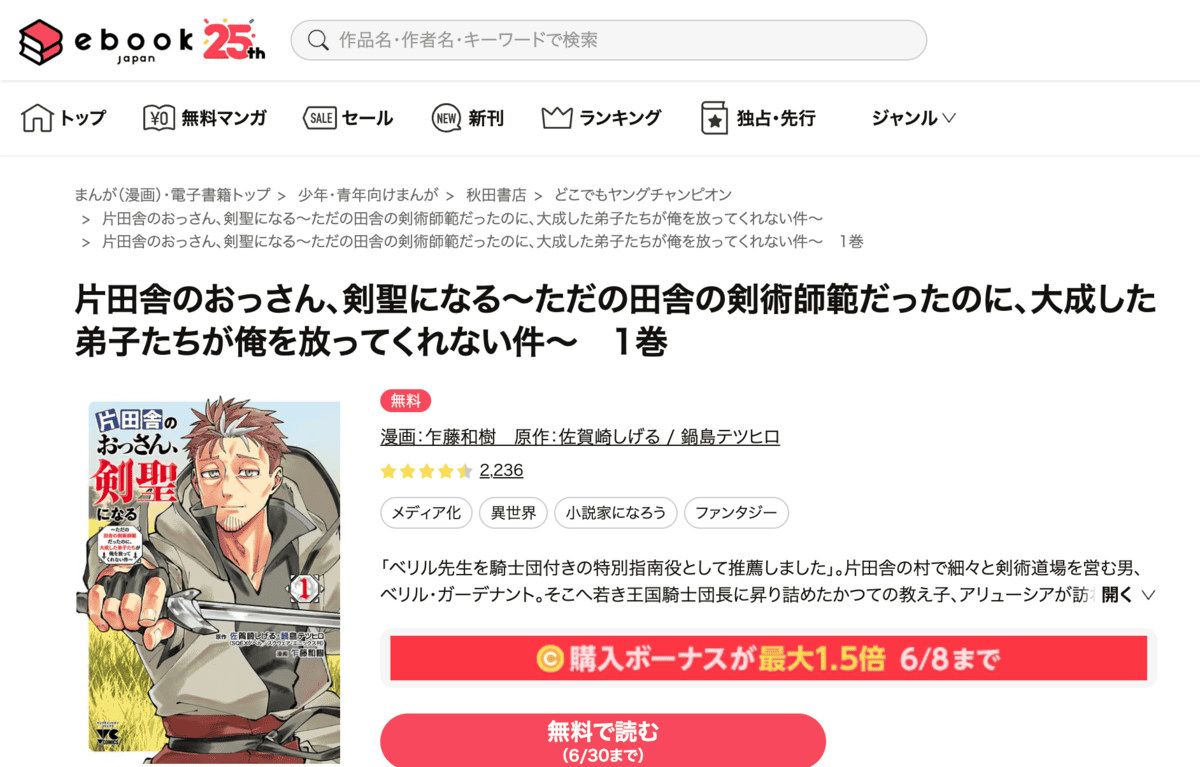Image resolution: width=1200 pixels, height=767 pixels.
Task: Click the house icon for トップ
Action: pyautogui.click(x=37, y=118)
